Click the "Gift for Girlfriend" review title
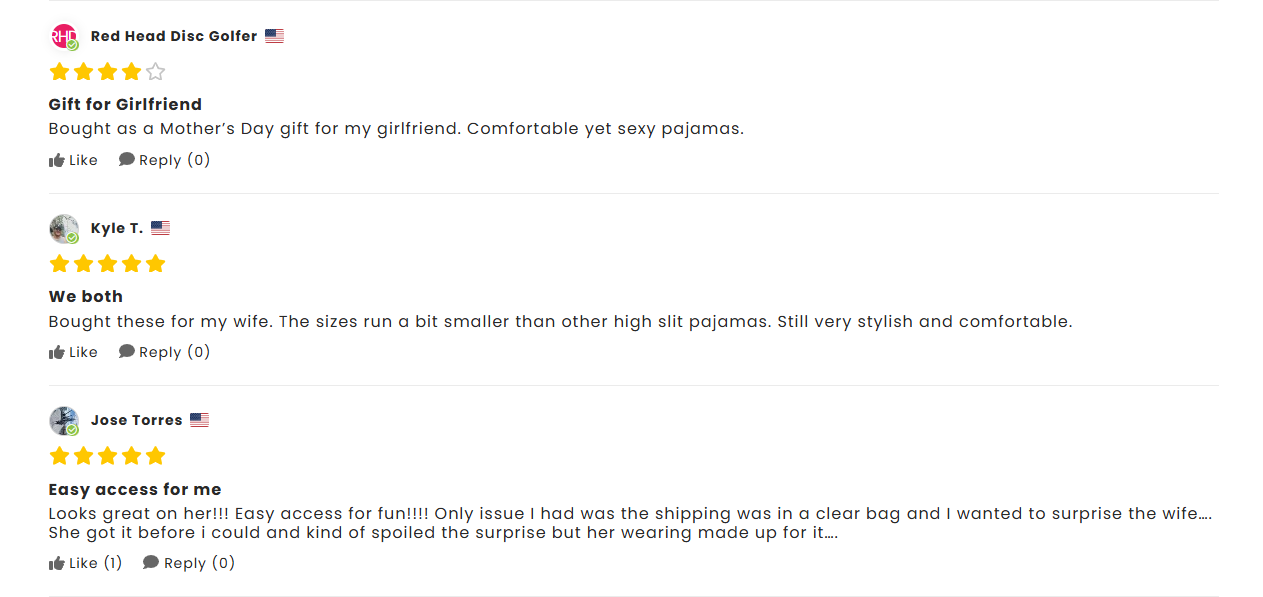This screenshot has height=597, width=1263. coord(125,104)
